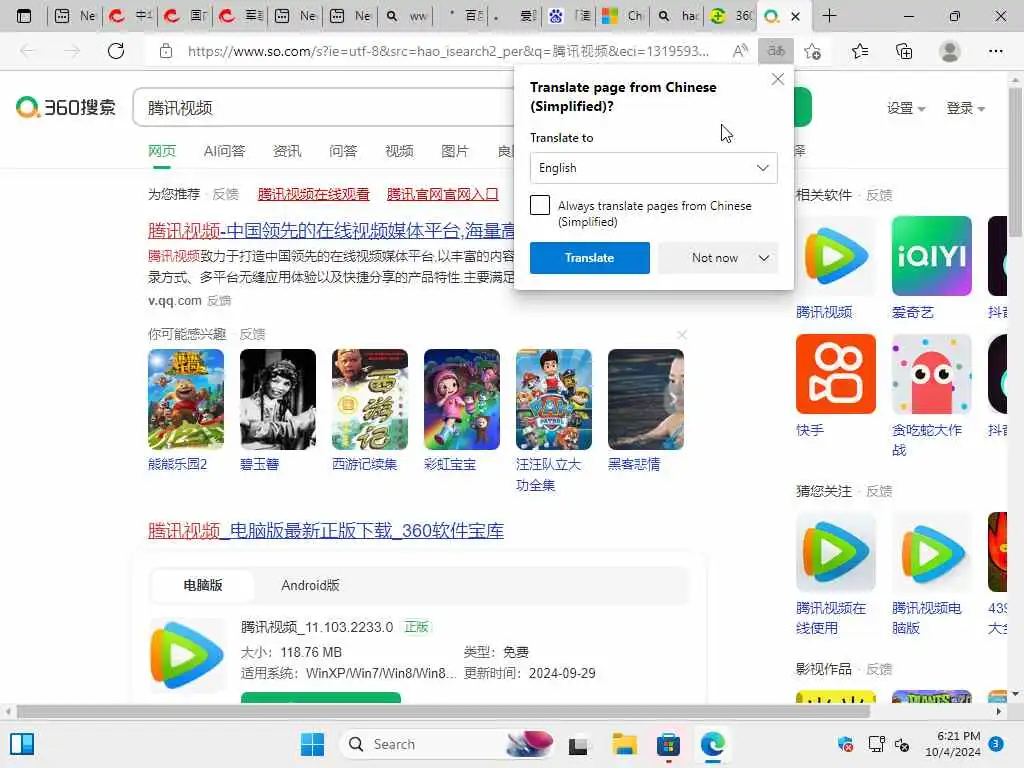The width and height of the screenshot is (1024, 768).
Task: Open Edge settings and more menu
Action: tap(995, 51)
